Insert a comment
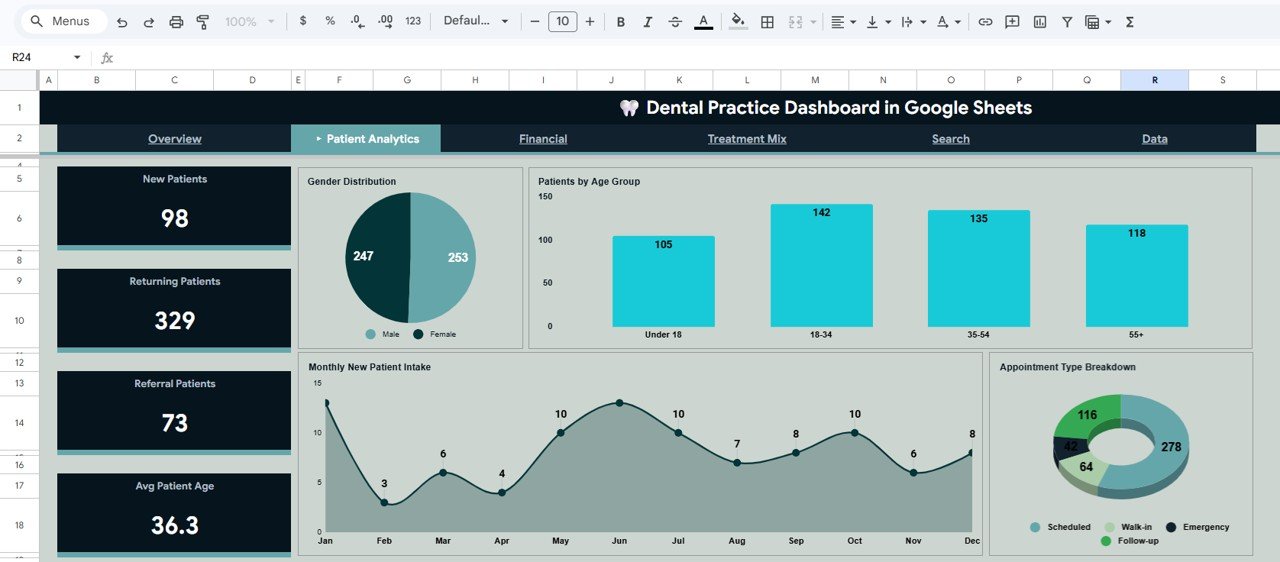This screenshot has width=1280, height=562. coord(1012,22)
